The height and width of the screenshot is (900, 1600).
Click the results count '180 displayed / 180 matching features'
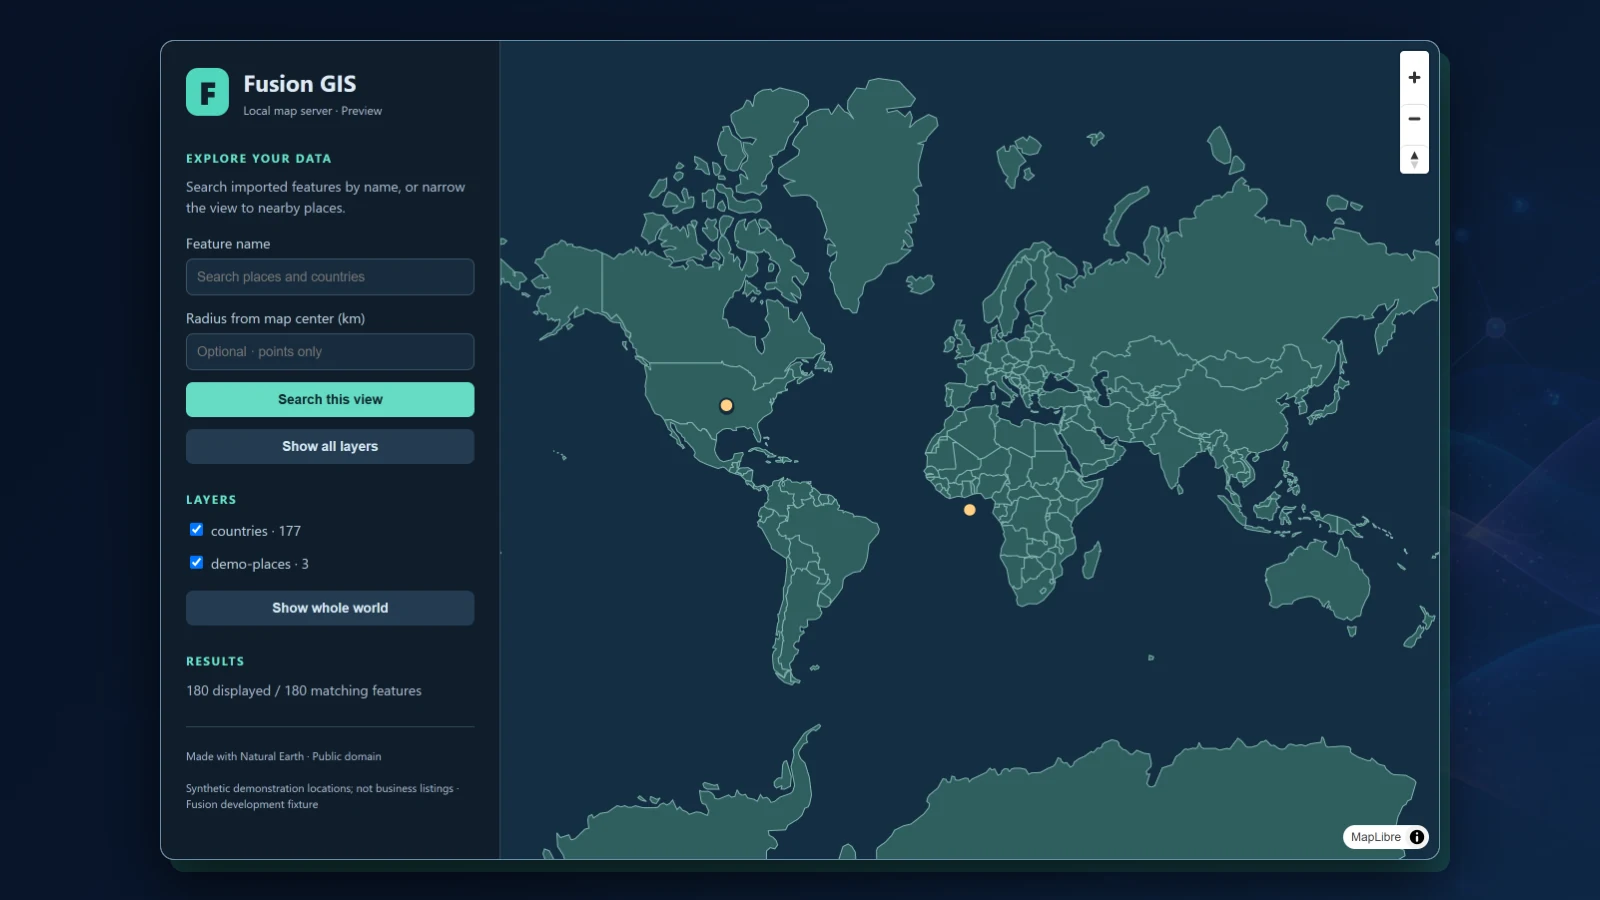click(x=304, y=691)
